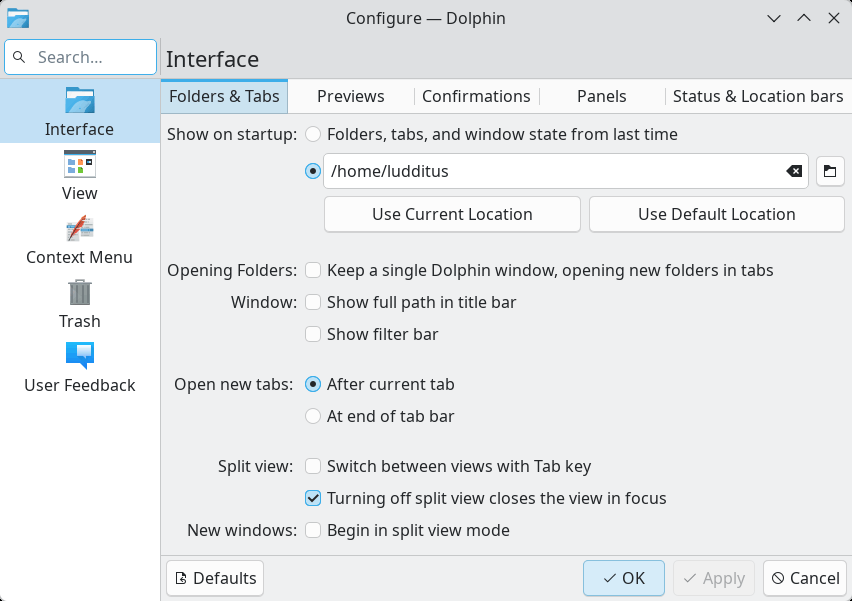Click the folder browse icon button
The height and width of the screenshot is (601, 852).
point(830,171)
